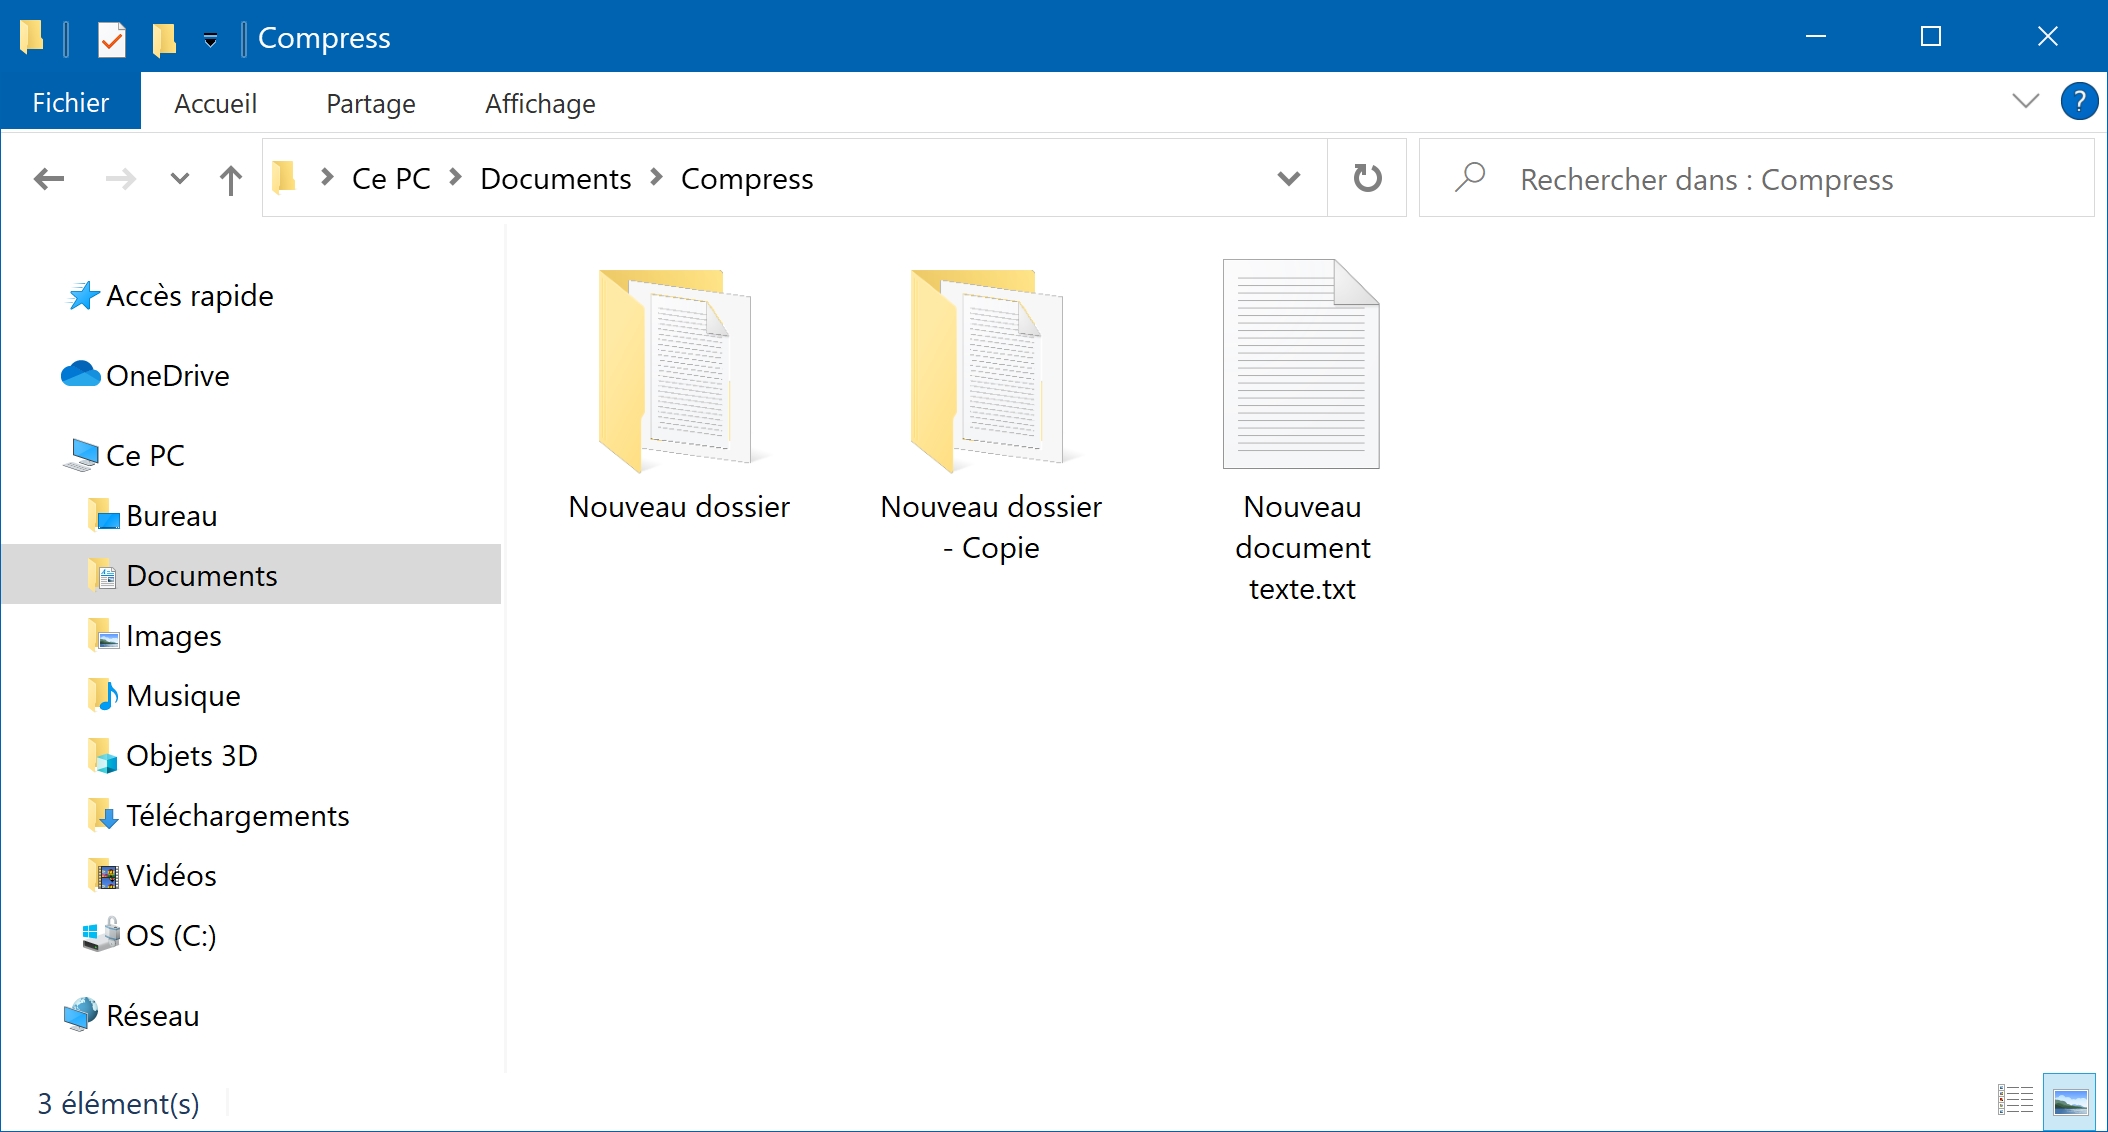Viewport: 2108px width, 1132px height.
Task: Go back with the back arrow
Action: coord(49,179)
